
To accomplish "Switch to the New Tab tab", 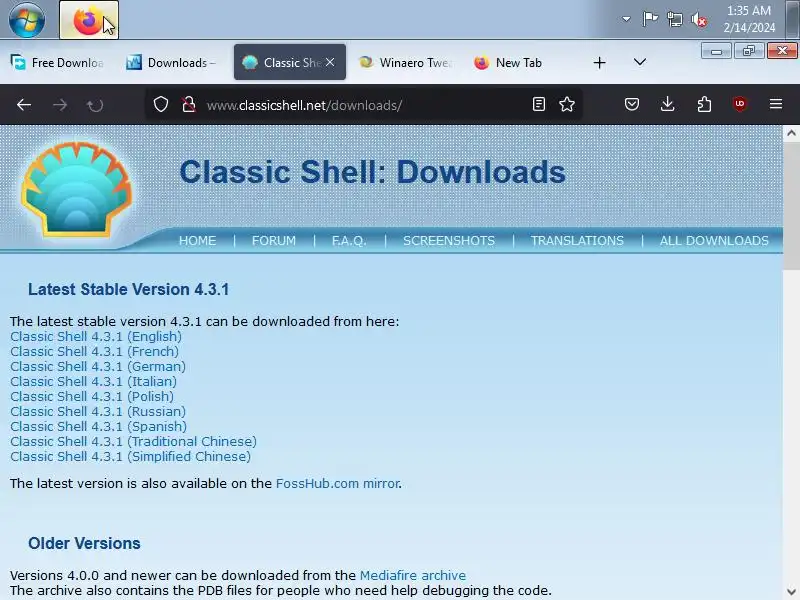I will [519, 63].
